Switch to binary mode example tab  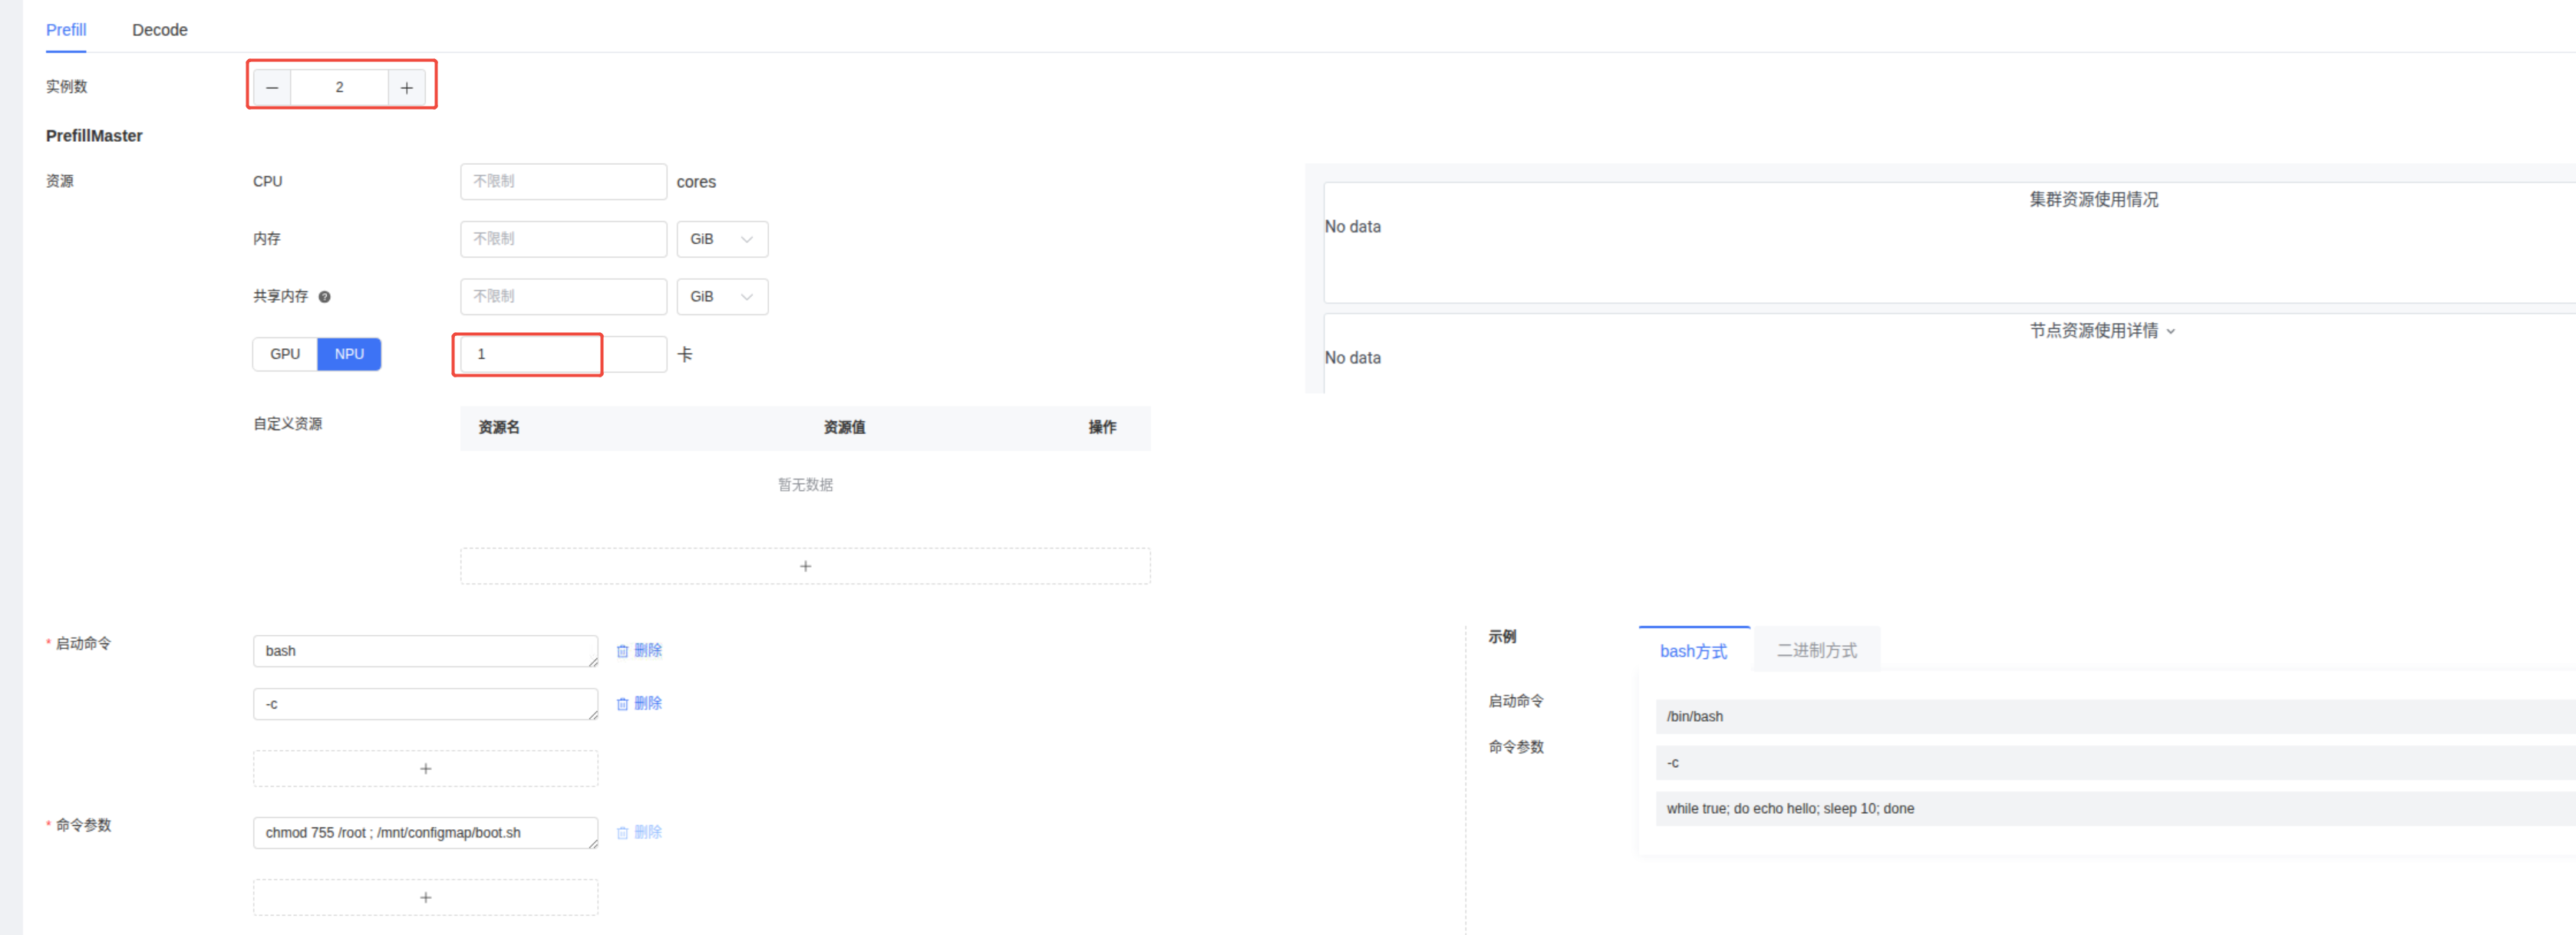tap(1816, 651)
